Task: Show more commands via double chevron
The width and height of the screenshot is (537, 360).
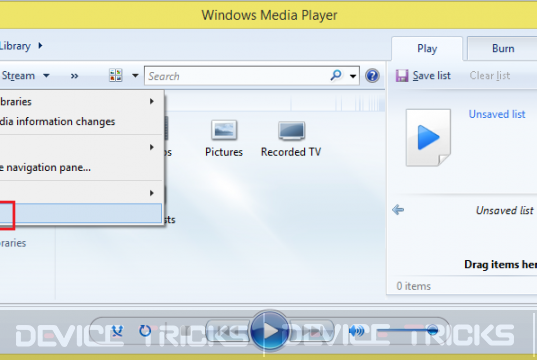Action: [x=74, y=76]
